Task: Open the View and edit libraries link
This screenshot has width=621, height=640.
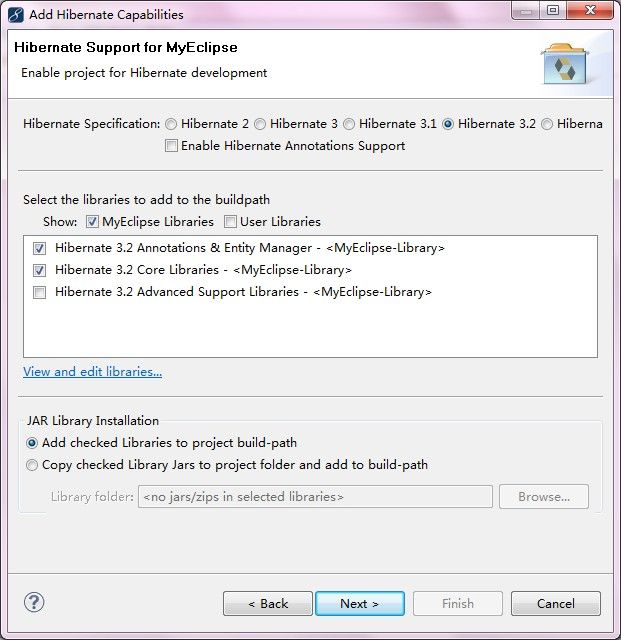Action: (93, 372)
